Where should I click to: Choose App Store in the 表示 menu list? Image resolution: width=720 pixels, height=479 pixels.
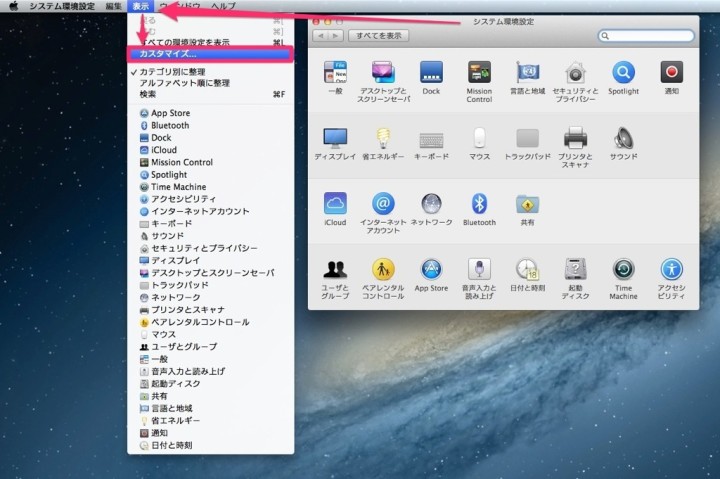tap(210, 113)
